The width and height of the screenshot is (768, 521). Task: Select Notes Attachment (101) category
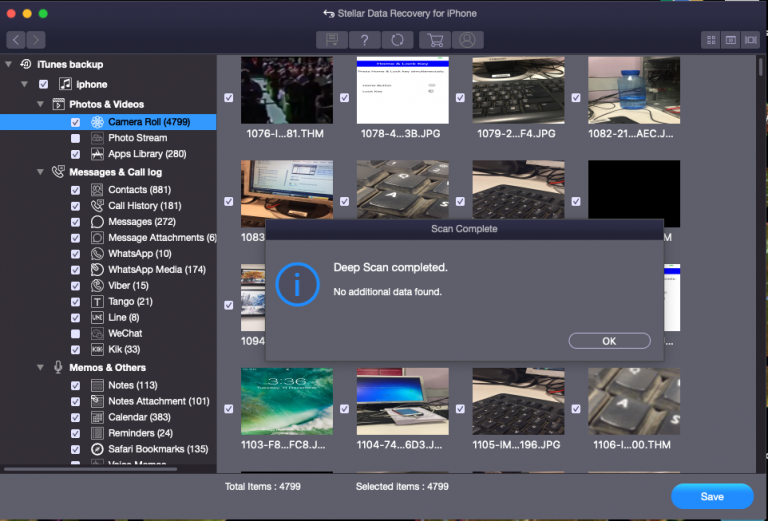[x=159, y=401]
